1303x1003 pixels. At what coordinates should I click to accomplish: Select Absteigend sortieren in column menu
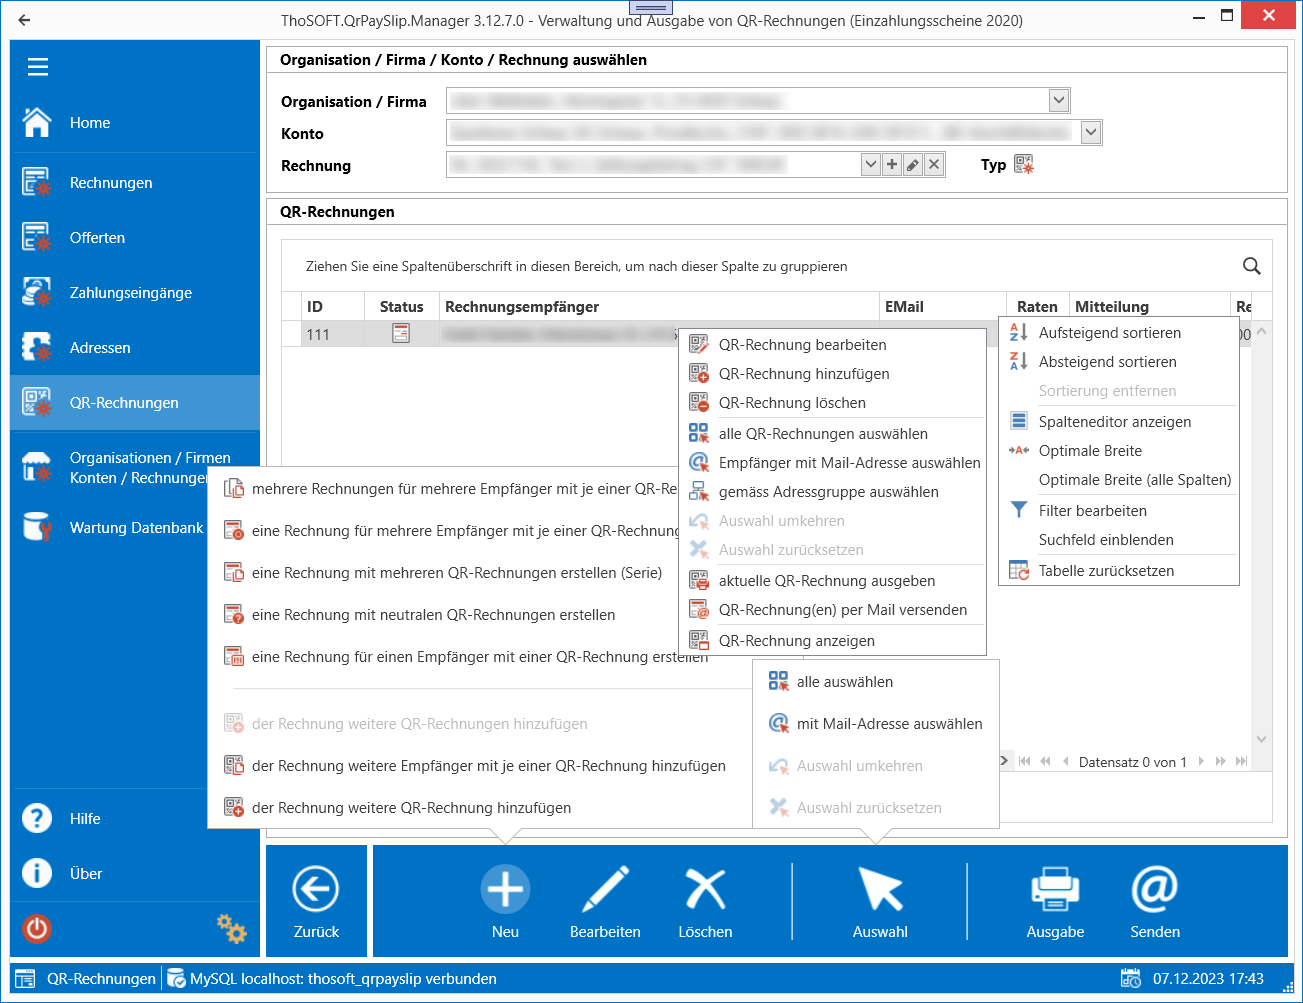point(1119,362)
